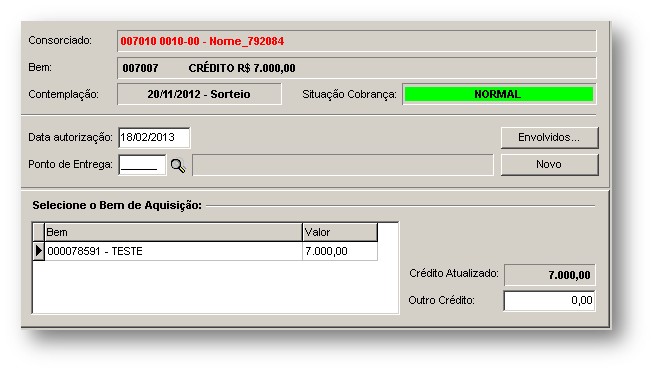
Task: Select the 000078591 - TESTE cell
Action: 174,251
